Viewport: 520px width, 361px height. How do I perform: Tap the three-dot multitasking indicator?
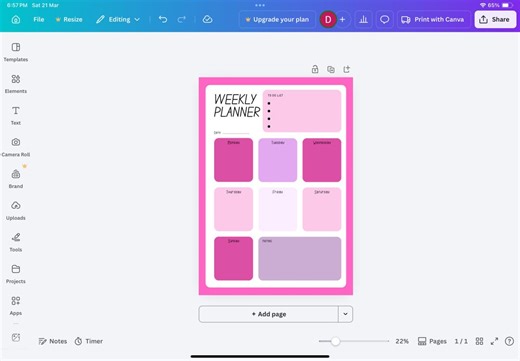(260, 5)
